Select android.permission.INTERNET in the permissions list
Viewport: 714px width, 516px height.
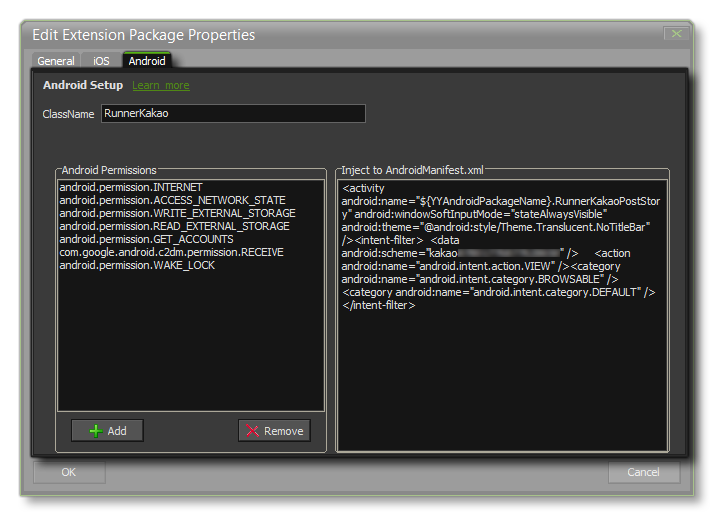131,188
